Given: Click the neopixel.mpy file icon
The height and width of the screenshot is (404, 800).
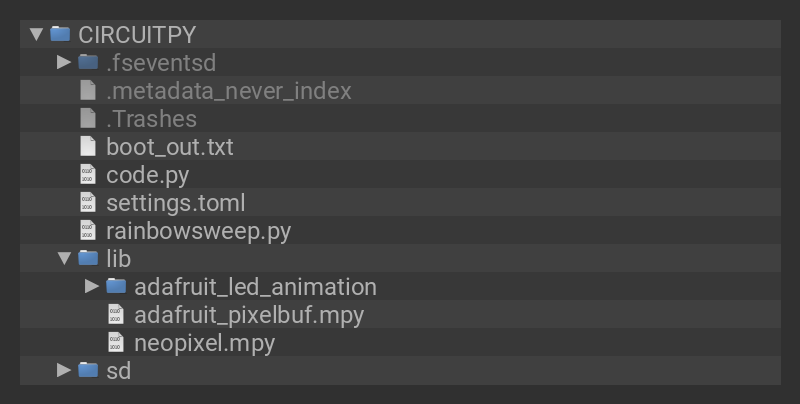Looking at the screenshot, I should [116, 342].
